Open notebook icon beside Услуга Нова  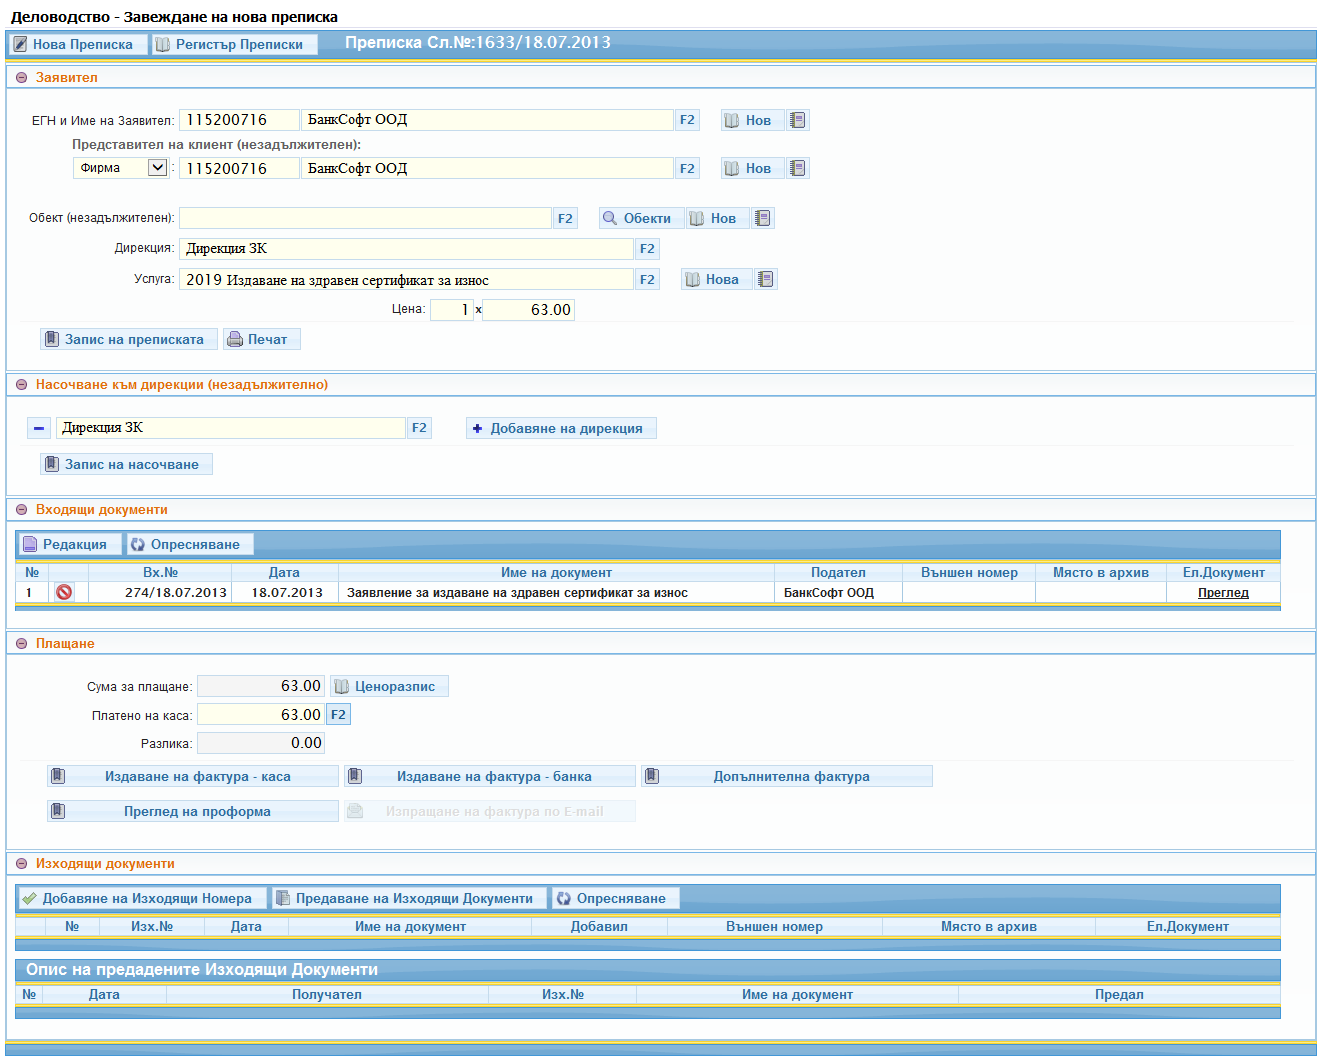coord(766,280)
